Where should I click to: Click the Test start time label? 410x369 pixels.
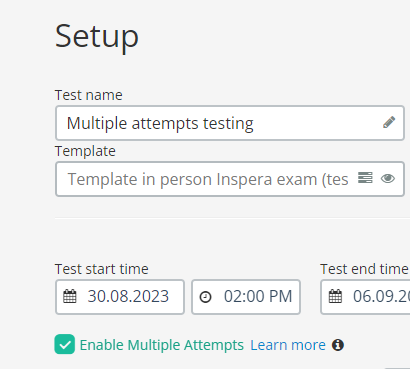point(102,269)
